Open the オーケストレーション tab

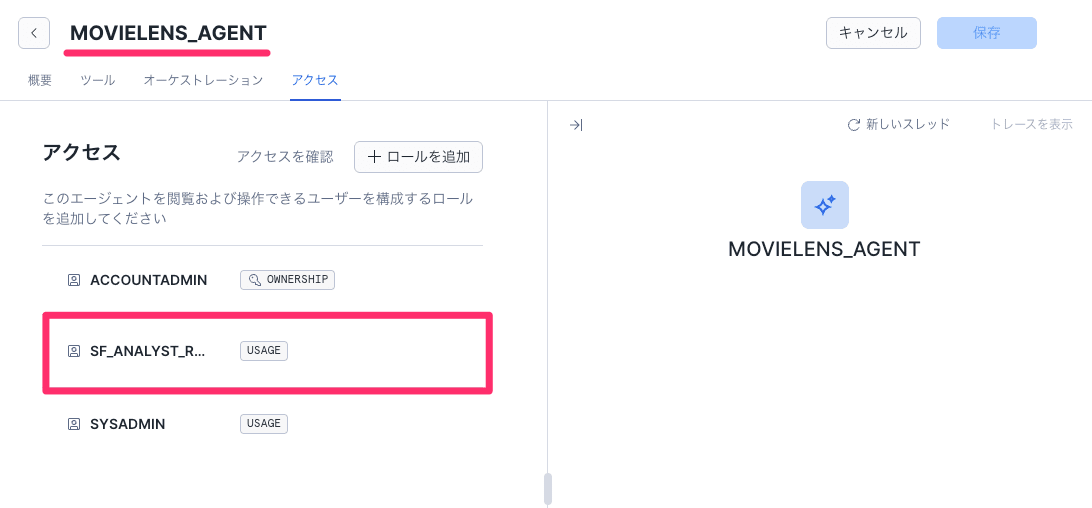(x=203, y=80)
